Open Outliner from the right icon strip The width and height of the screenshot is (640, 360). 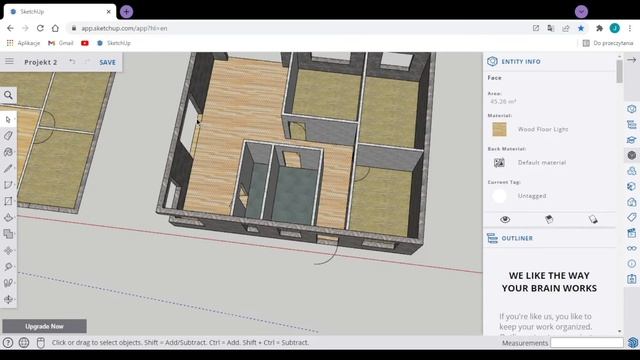[632, 124]
